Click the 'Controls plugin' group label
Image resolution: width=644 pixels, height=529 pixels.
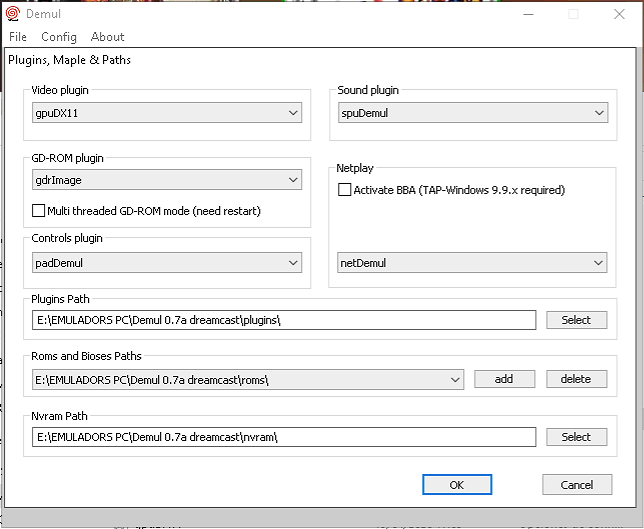point(67,238)
